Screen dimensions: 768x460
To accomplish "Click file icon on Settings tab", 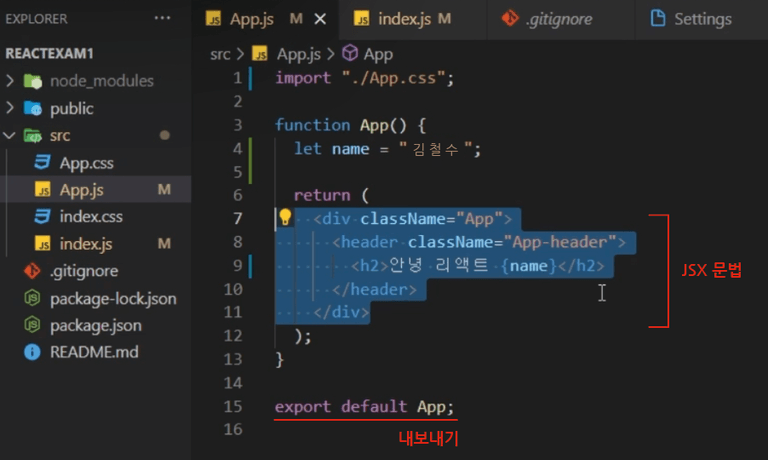I will [x=658, y=18].
